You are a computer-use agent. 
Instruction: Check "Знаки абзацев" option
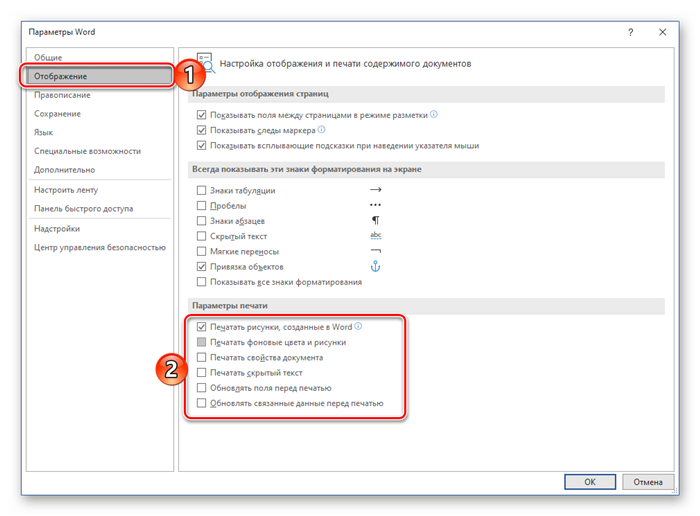(x=202, y=221)
